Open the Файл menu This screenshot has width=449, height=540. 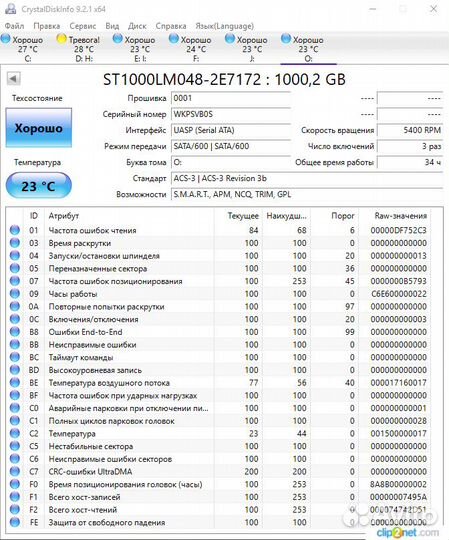tap(14, 26)
